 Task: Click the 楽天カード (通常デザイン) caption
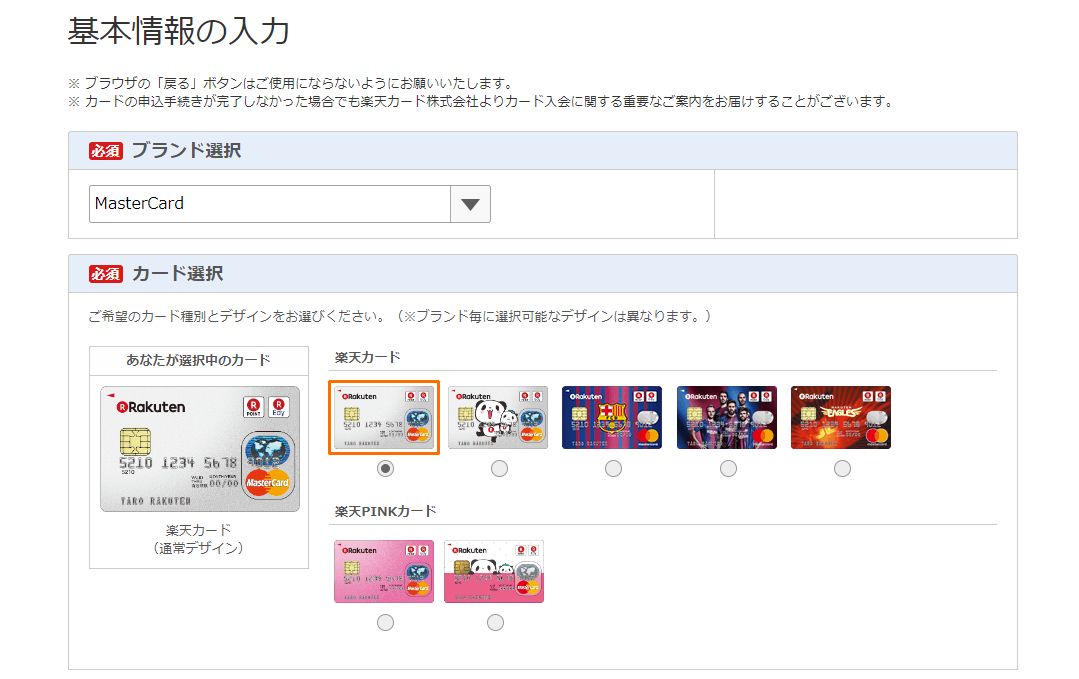[x=198, y=539]
